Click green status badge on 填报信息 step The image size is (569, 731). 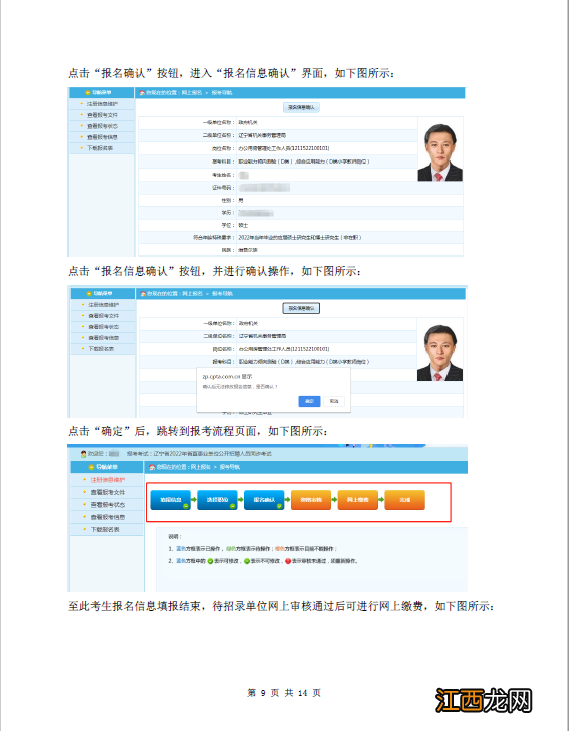(x=186, y=506)
